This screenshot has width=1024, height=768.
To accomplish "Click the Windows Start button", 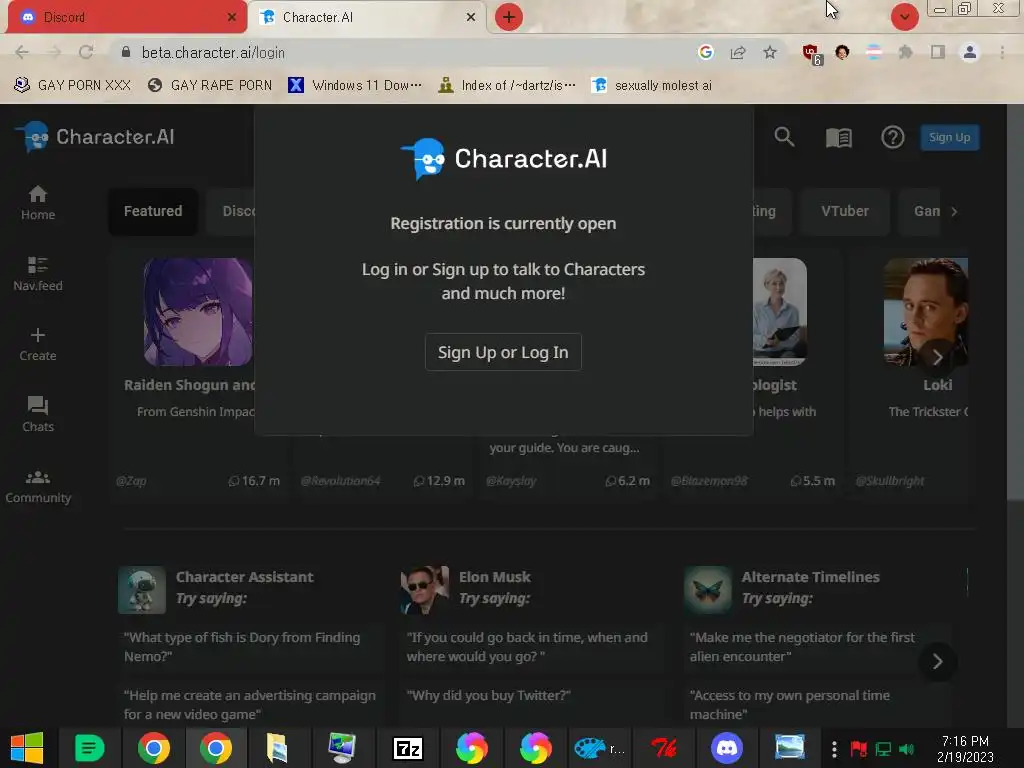I will point(27,748).
